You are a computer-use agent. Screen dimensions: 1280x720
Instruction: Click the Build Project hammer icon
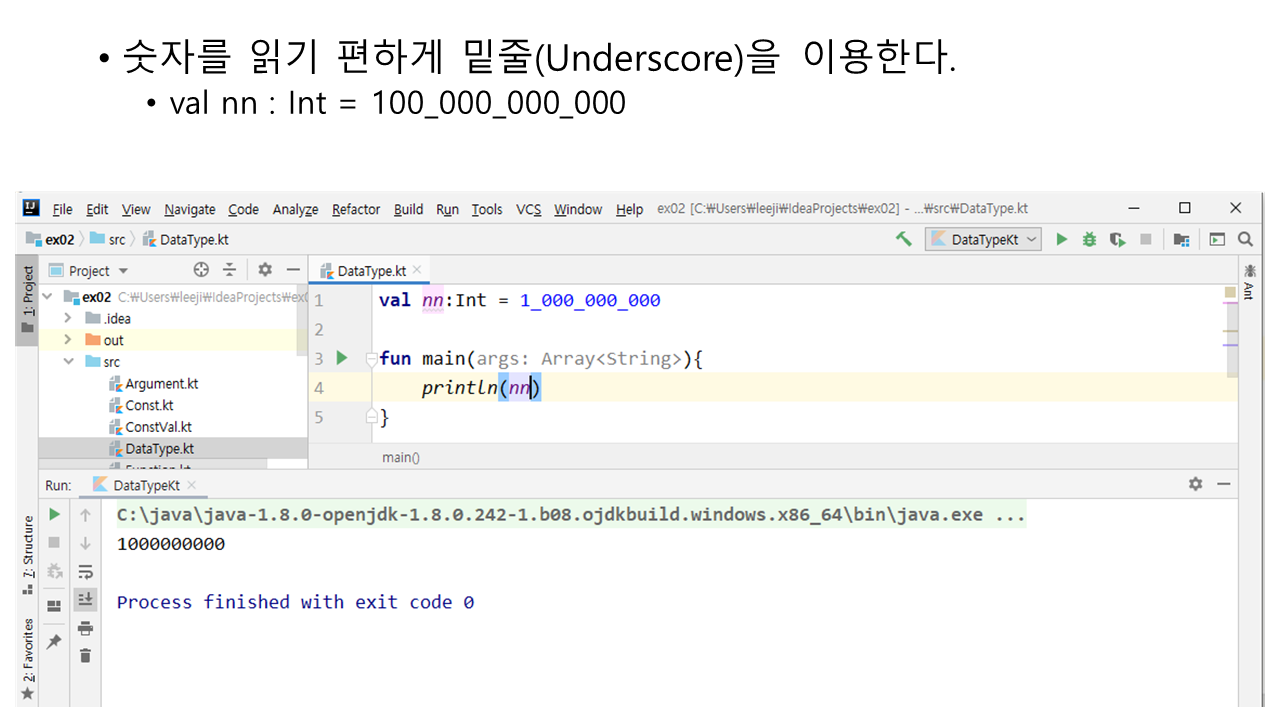904,239
